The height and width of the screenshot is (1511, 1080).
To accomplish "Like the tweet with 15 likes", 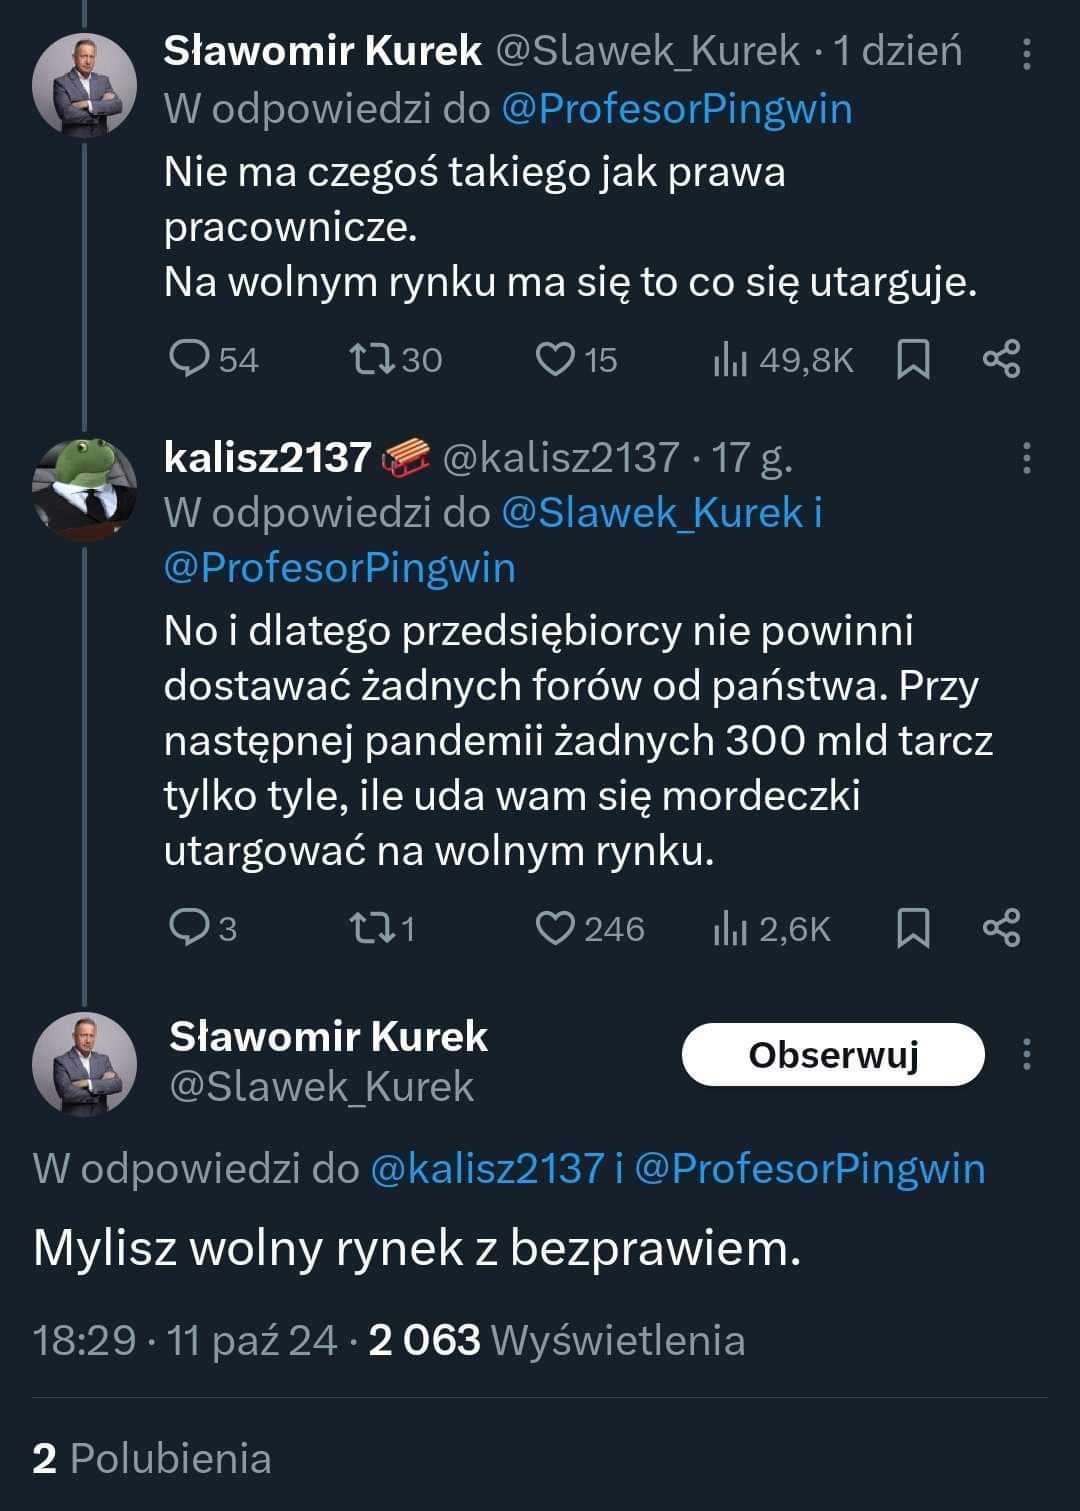I will click(555, 359).
